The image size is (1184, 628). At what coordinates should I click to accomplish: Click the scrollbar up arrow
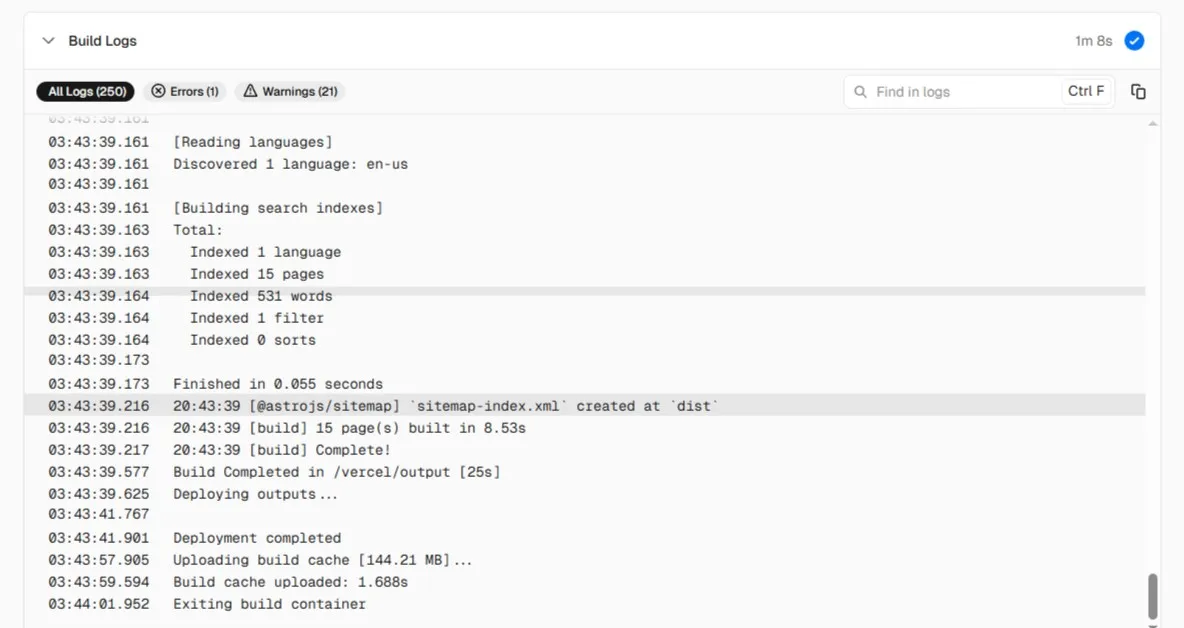tap(1152, 123)
